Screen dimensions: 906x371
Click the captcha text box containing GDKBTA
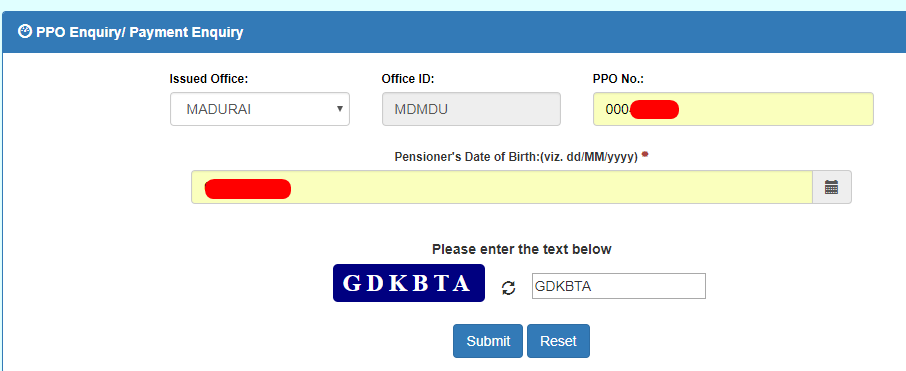619,286
